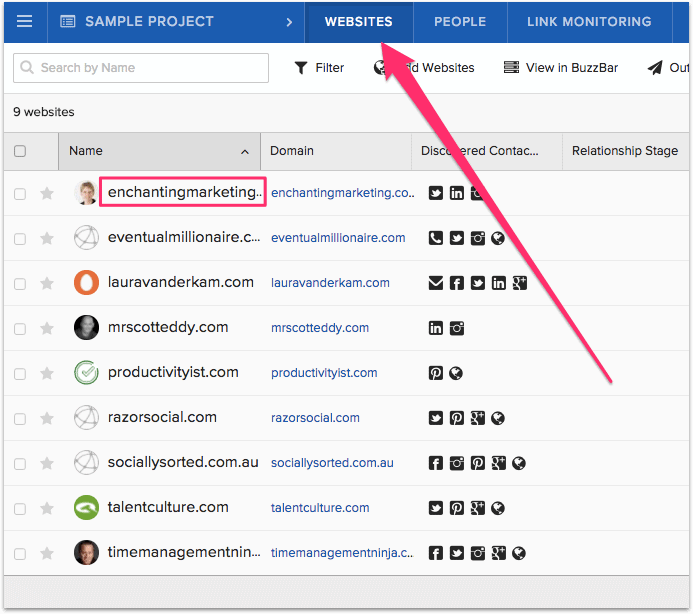Click the Sample Project list icon

pyautogui.click(x=68, y=21)
